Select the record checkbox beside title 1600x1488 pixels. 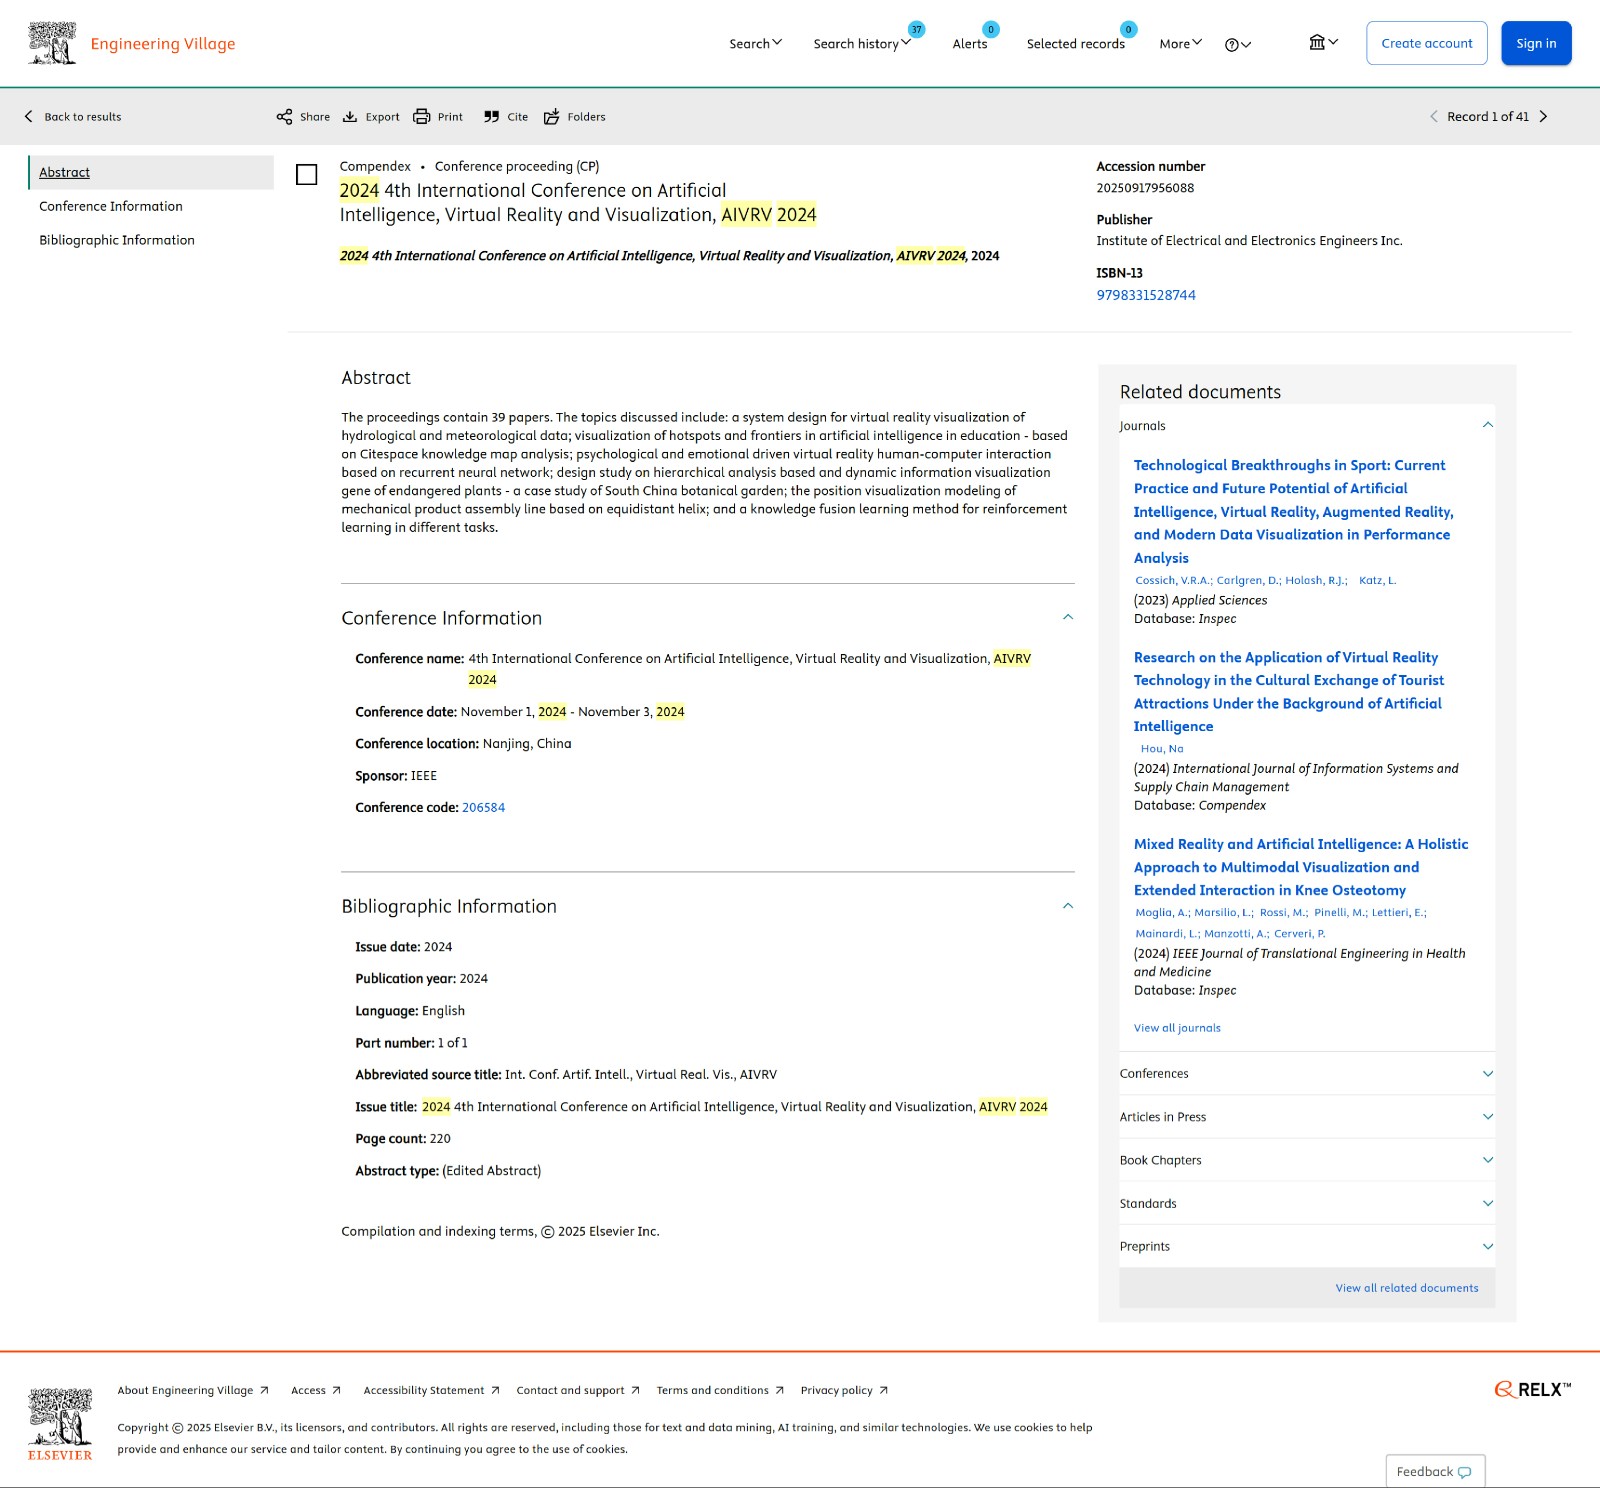(x=307, y=175)
